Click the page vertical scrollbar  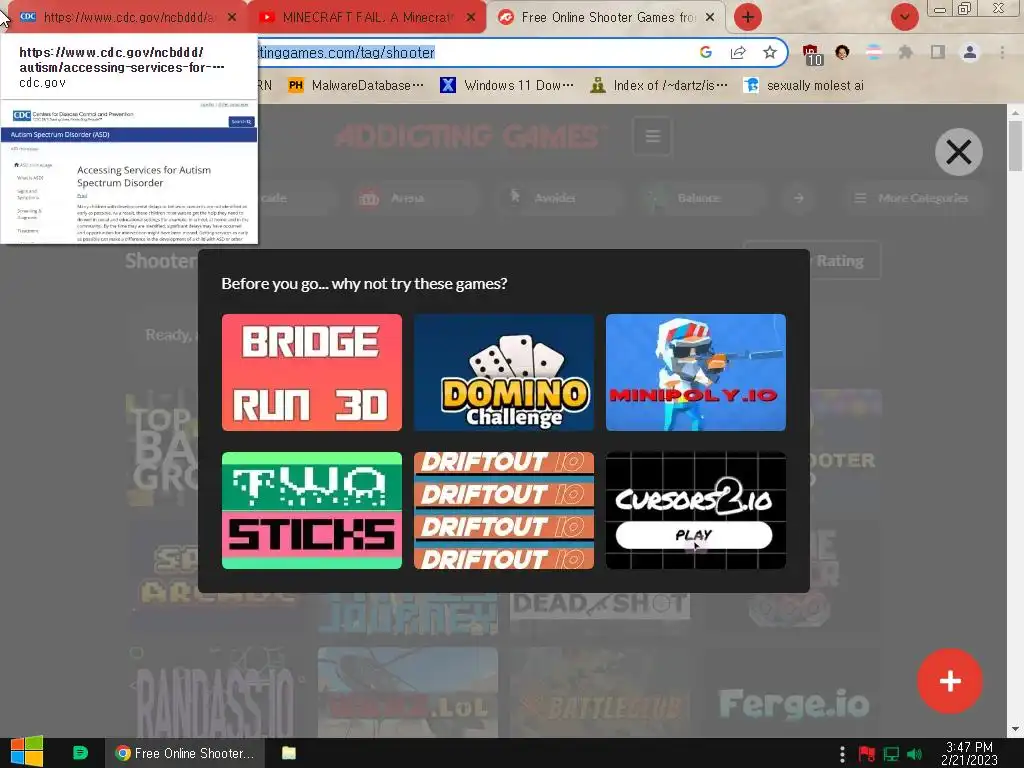pos(1016,145)
